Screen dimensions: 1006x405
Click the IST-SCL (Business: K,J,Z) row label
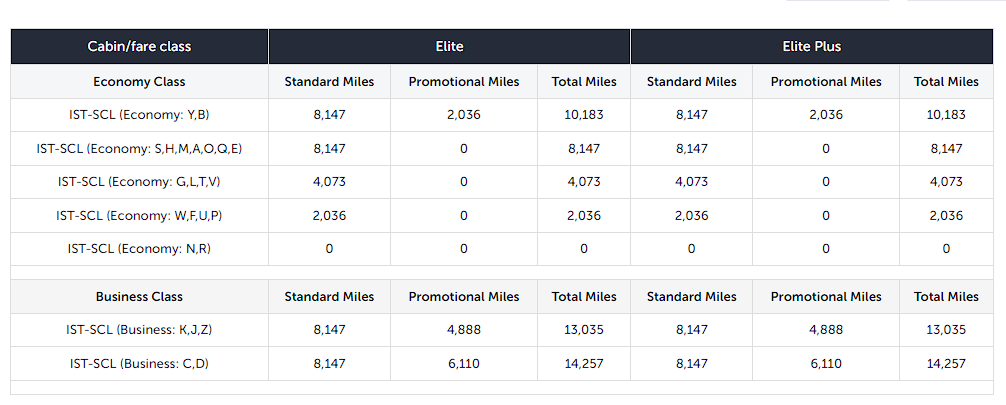point(139,330)
